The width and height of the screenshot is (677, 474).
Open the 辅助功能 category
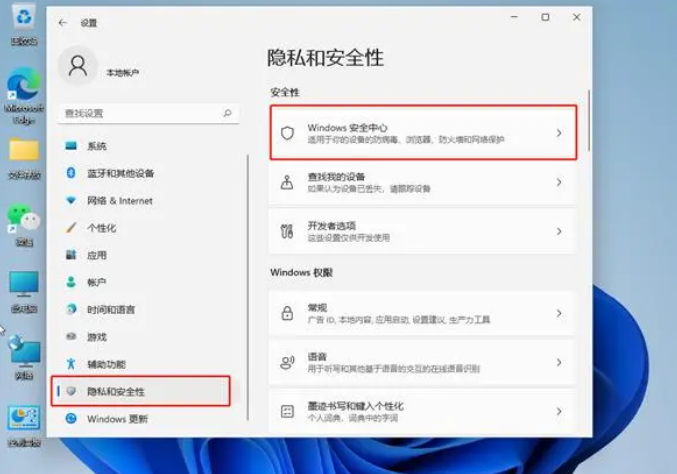pos(147,364)
